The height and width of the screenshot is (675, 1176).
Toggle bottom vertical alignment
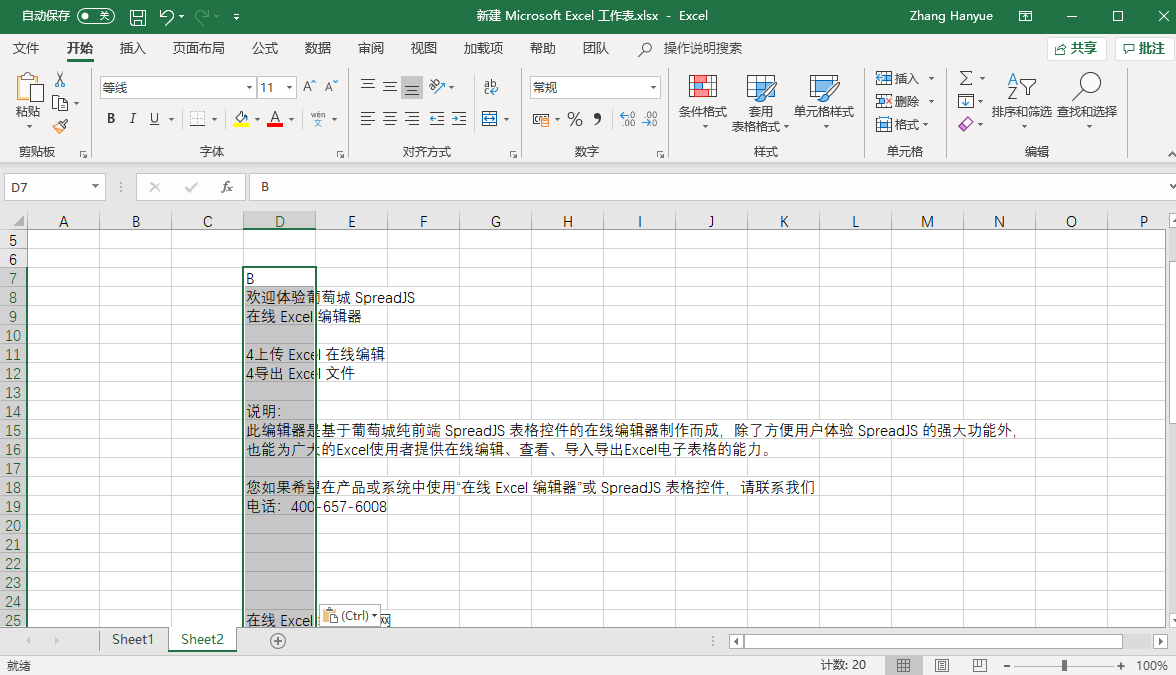(x=412, y=87)
